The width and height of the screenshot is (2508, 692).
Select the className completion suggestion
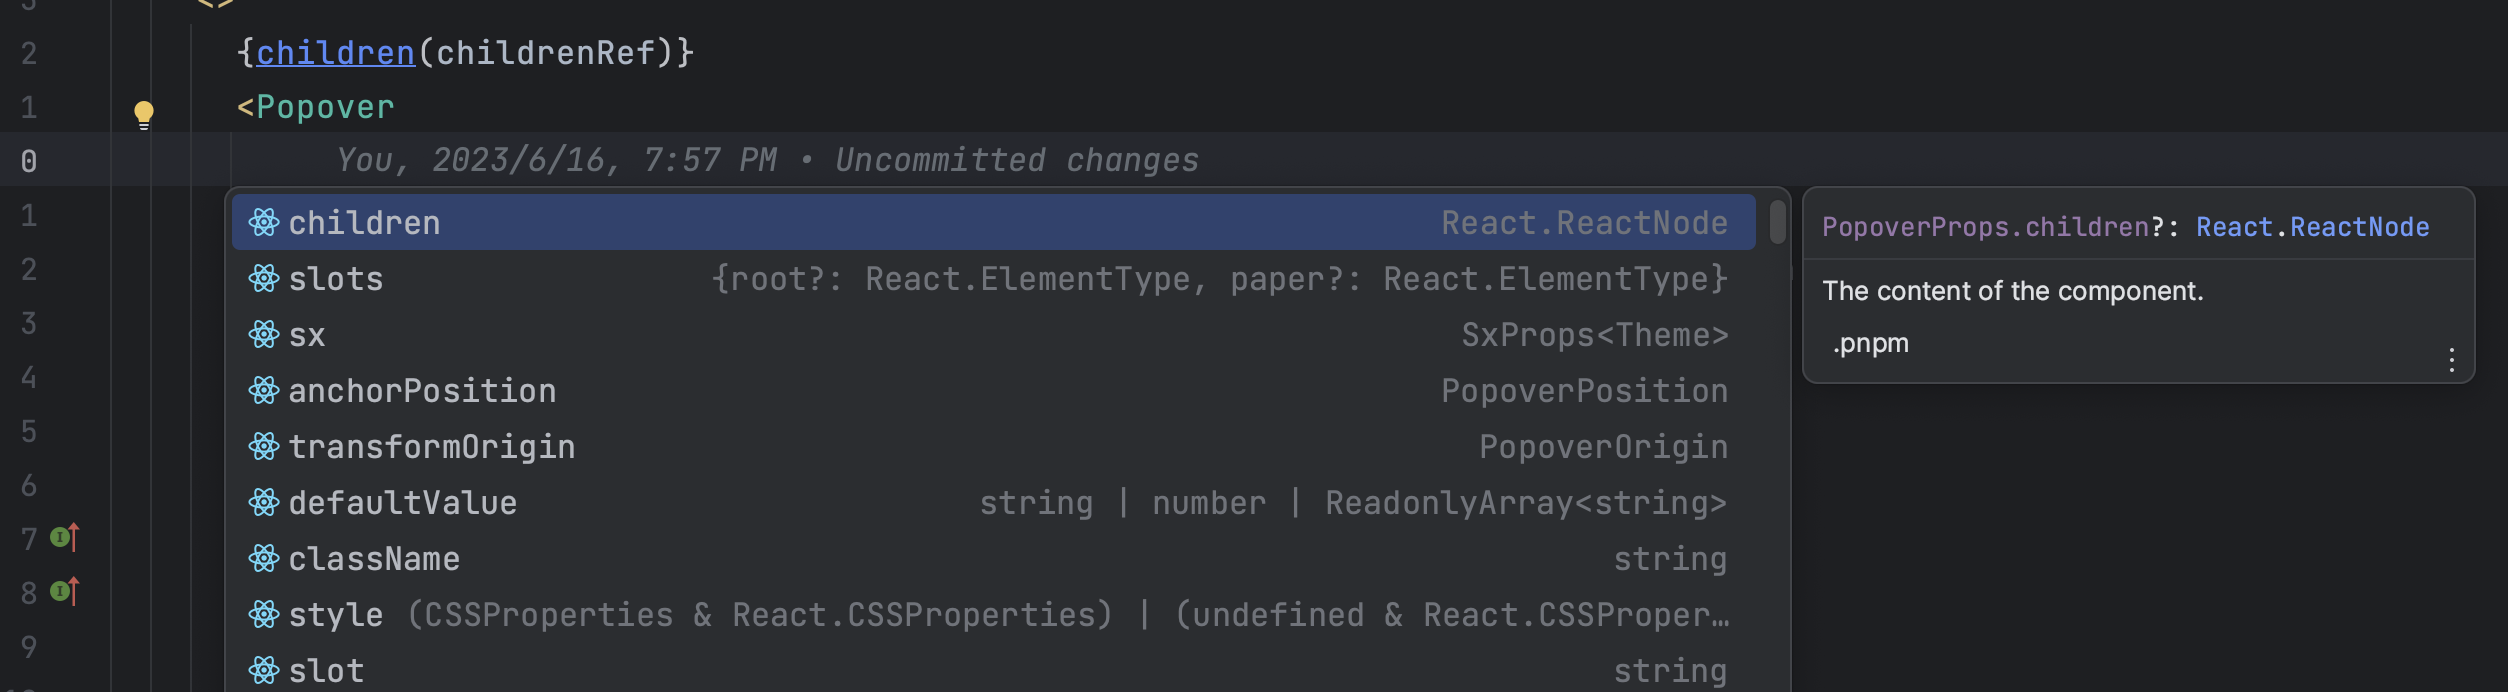373,559
